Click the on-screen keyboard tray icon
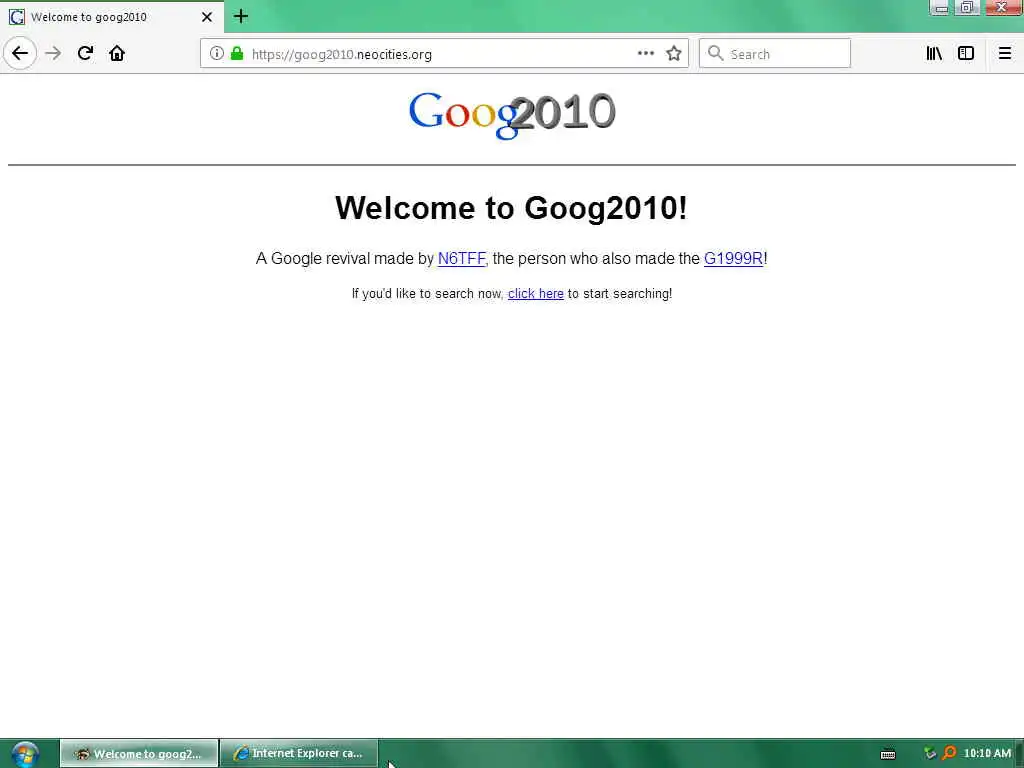 click(x=888, y=754)
